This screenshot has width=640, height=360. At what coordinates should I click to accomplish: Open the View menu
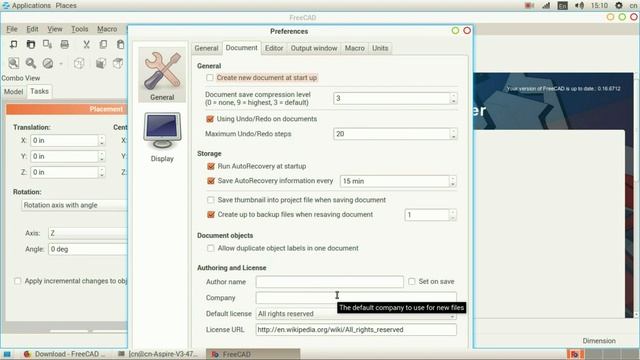(x=55, y=29)
